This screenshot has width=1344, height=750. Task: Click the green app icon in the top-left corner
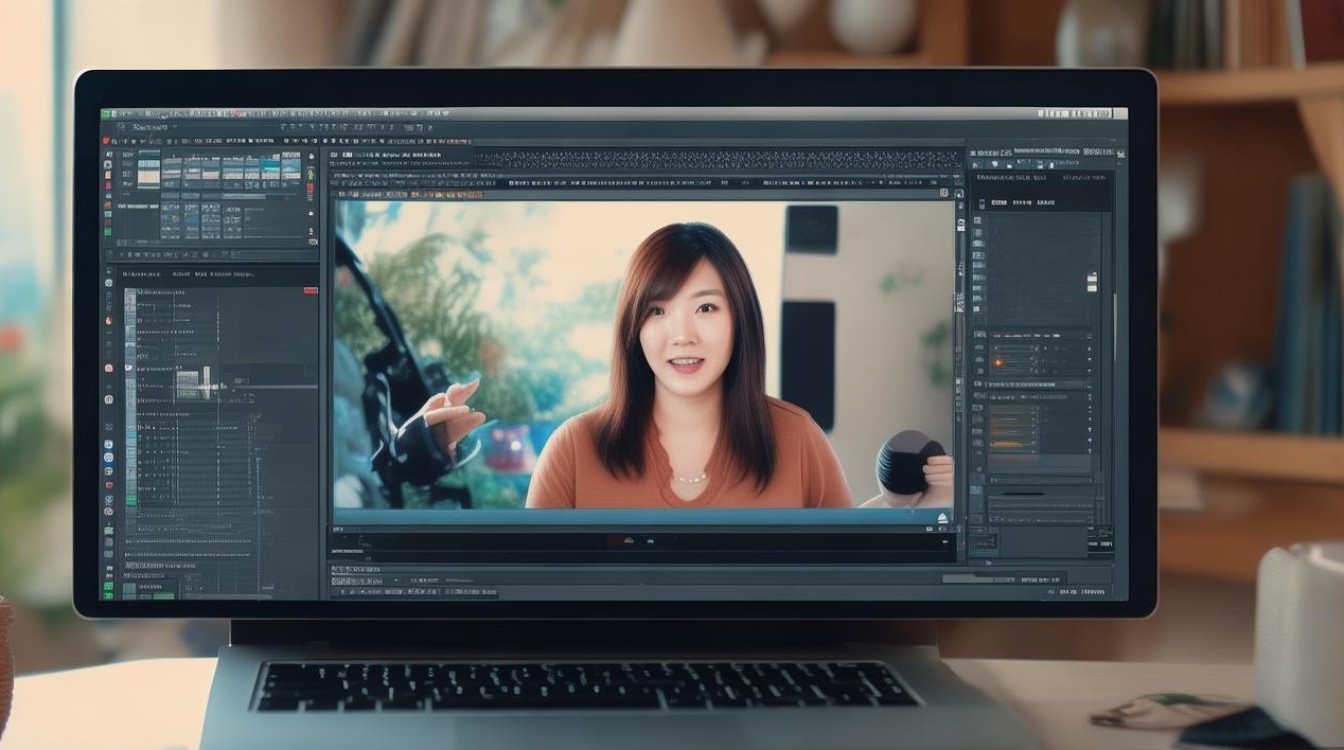pyautogui.click(x=107, y=114)
